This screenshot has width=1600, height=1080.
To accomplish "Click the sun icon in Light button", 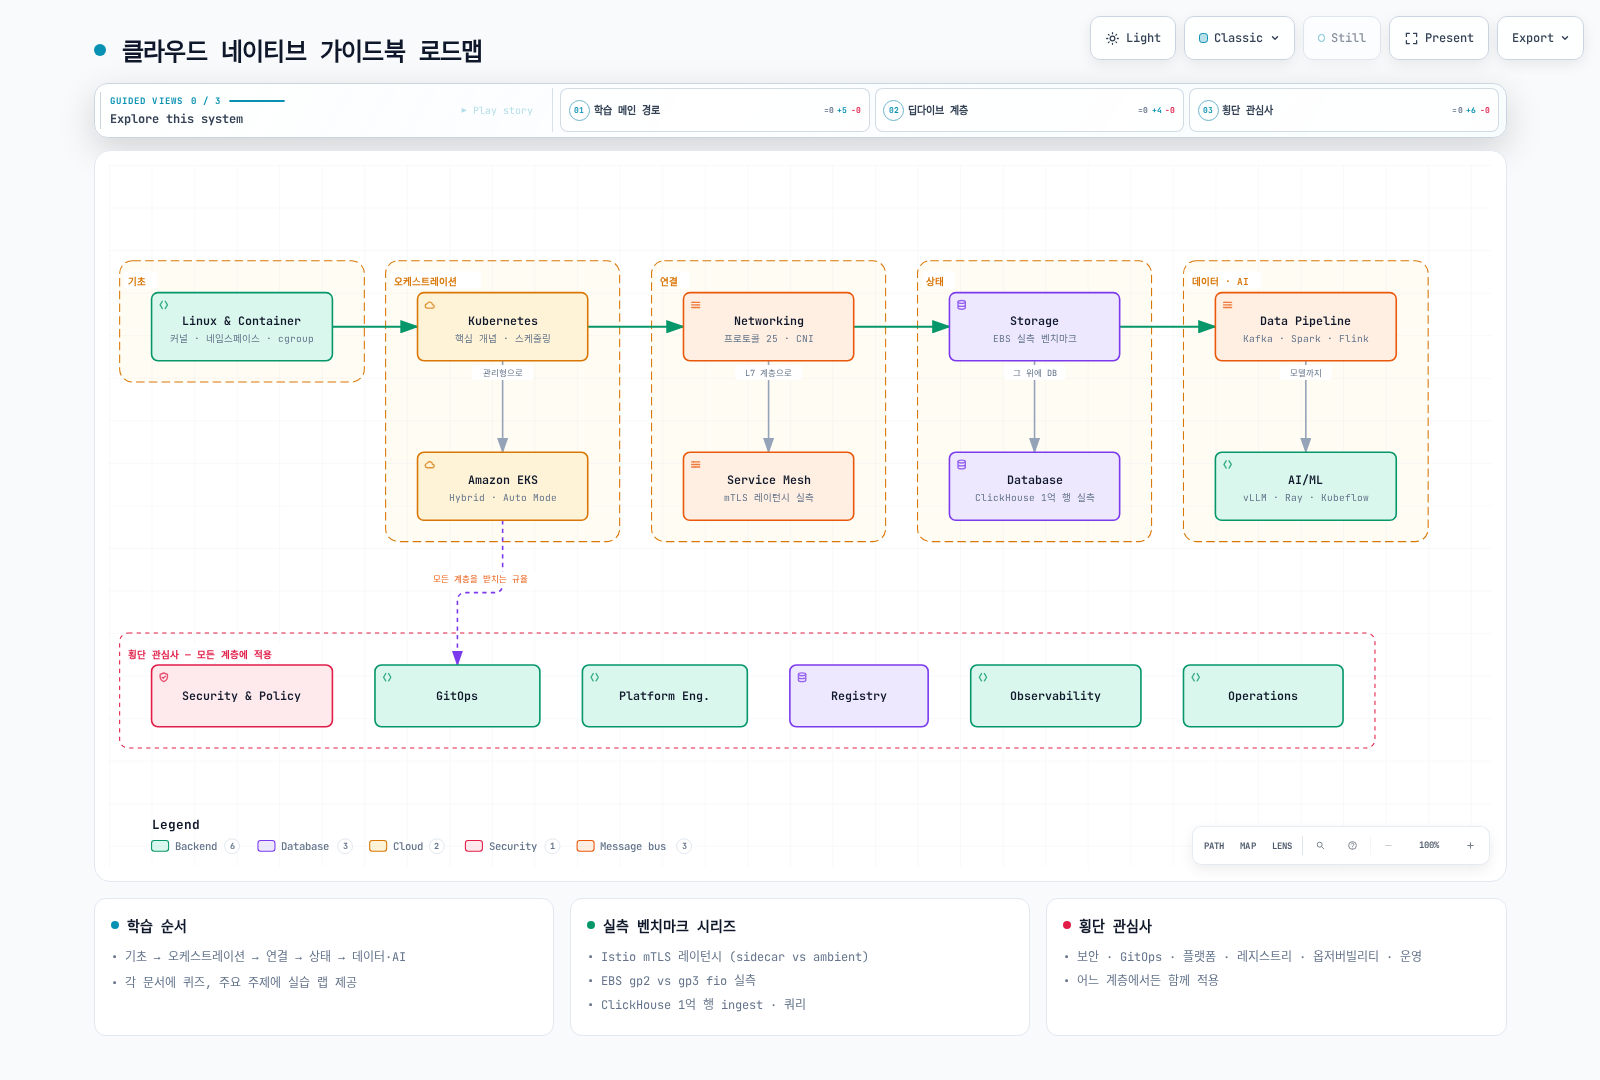I will point(1112,38).
